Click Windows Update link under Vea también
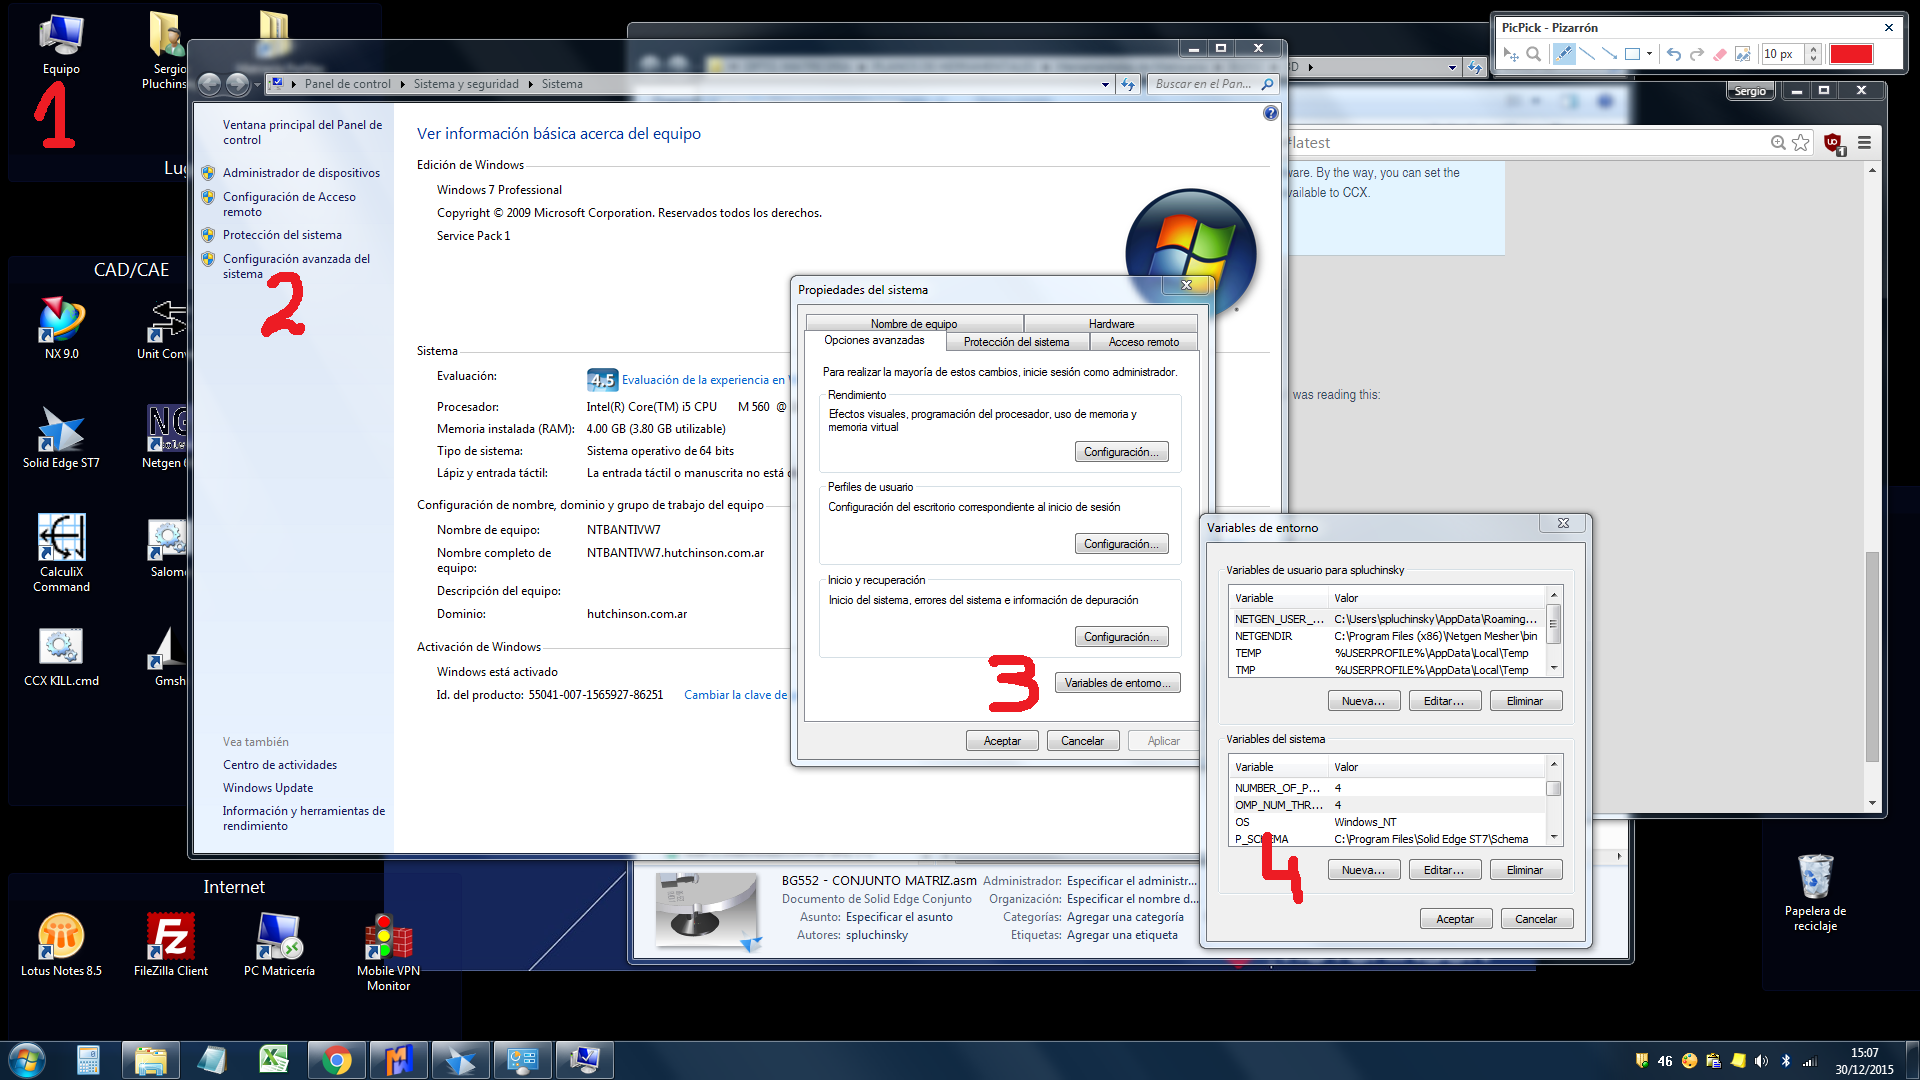 click(x=268, y=788)
